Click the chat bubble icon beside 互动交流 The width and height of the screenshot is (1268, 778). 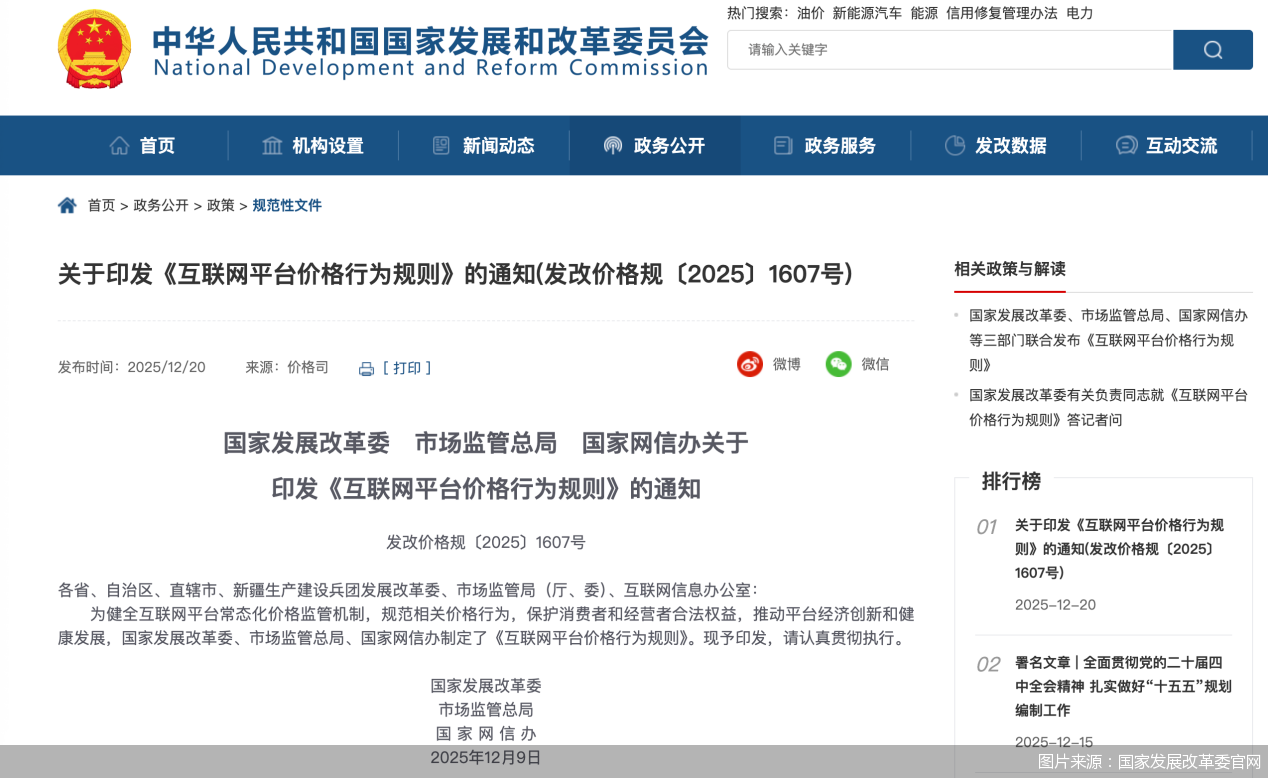click(x=1125, y=145)
